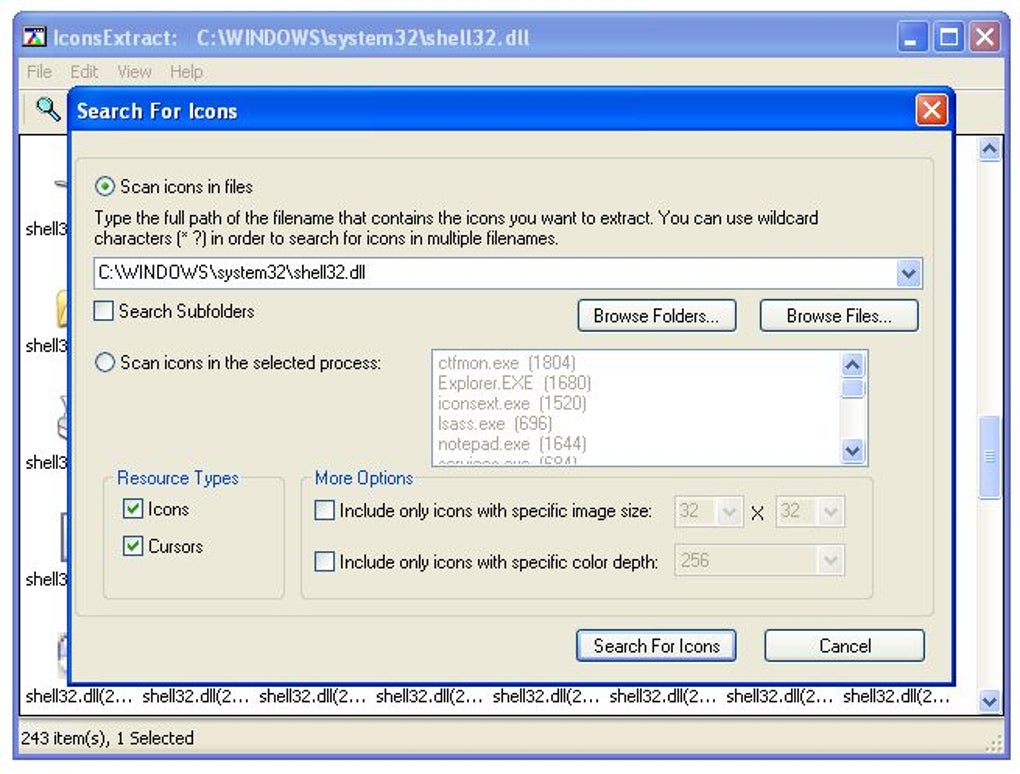Click the Browse Folders button
Image resolution: width=1020 pixels, height=774 pixels.
point(657,316)
